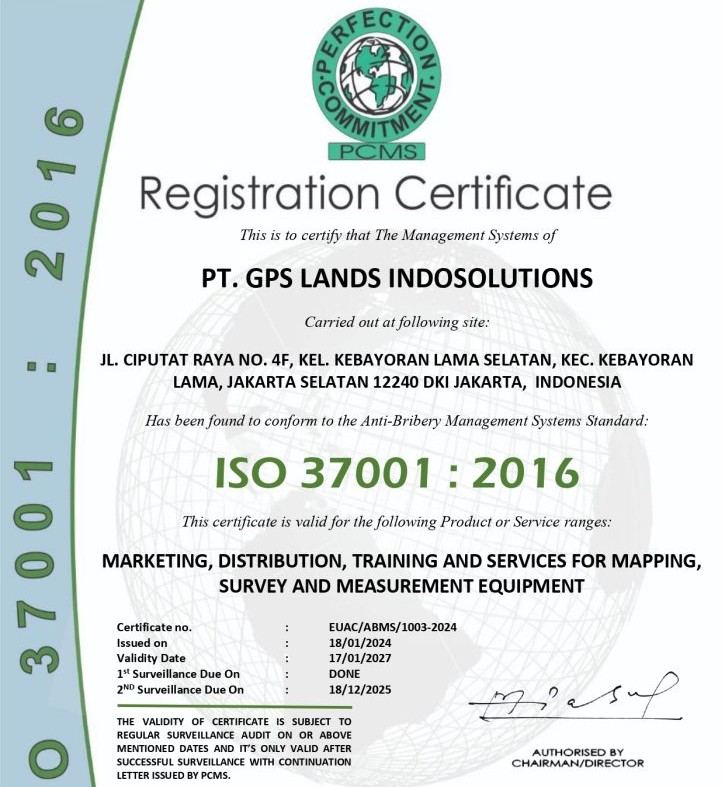Image resolution: width=725 pixels, height=787 pixels.
Task: Click 'This certificate is valid for' line
Action: [397, 522]
